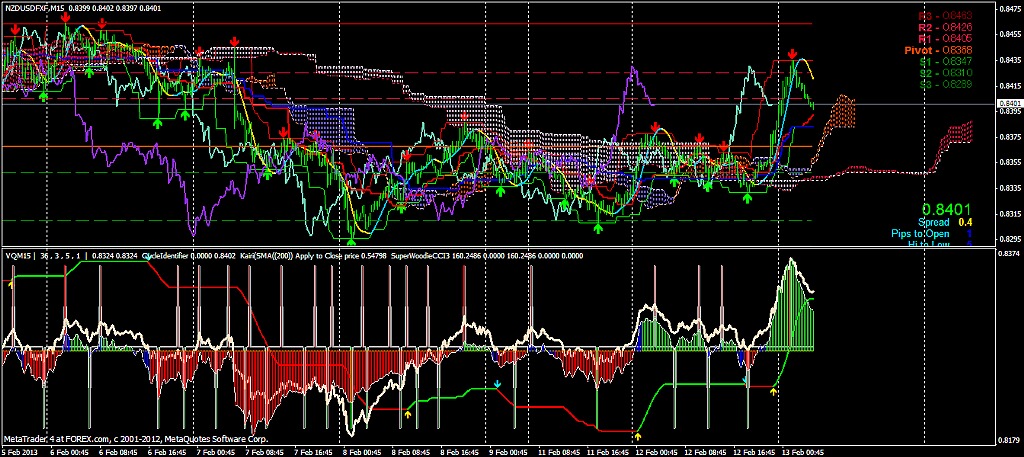Click the 0.8335 price scale value
Image resolution: width=1024 pixels, height=457 pixels.
tap(1010, 188)
